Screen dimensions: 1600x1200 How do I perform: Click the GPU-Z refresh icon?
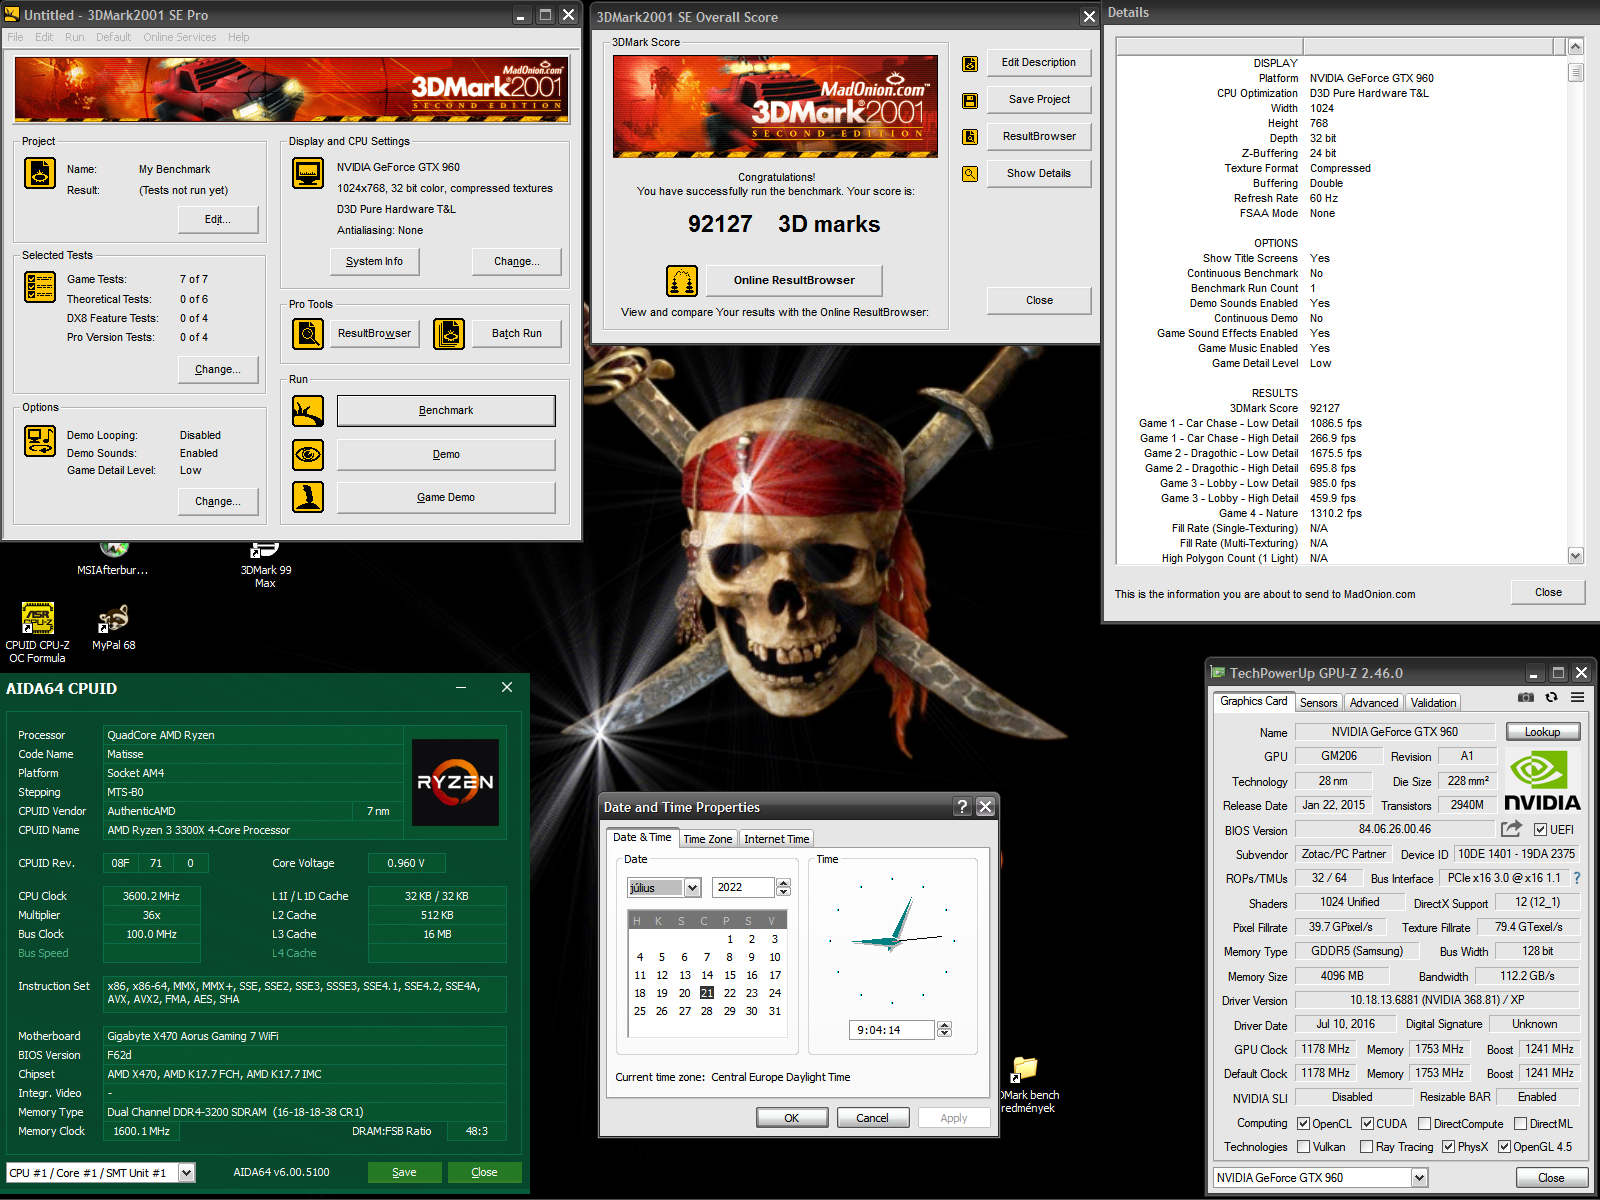pos(1552,698)
